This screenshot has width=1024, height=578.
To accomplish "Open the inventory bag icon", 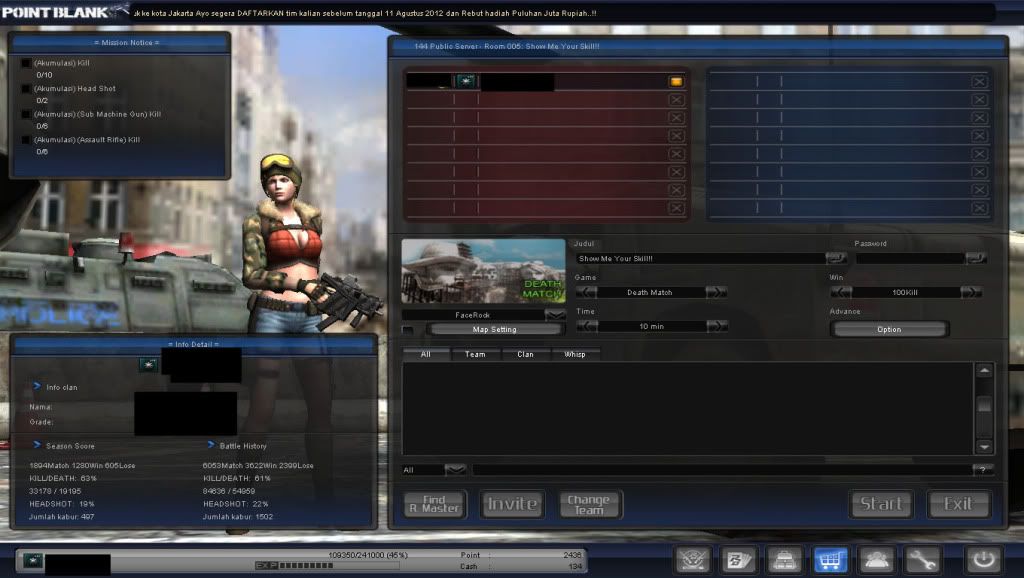I will (784, 560).
